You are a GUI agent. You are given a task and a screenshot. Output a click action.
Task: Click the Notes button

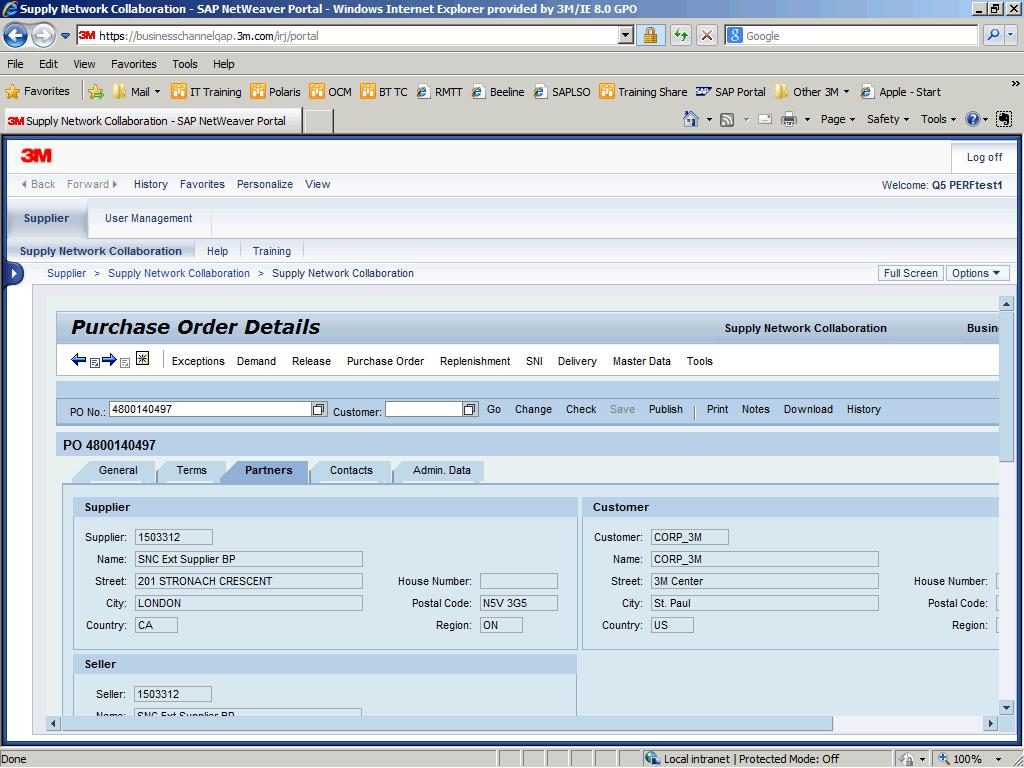click(x=756, y=409)
